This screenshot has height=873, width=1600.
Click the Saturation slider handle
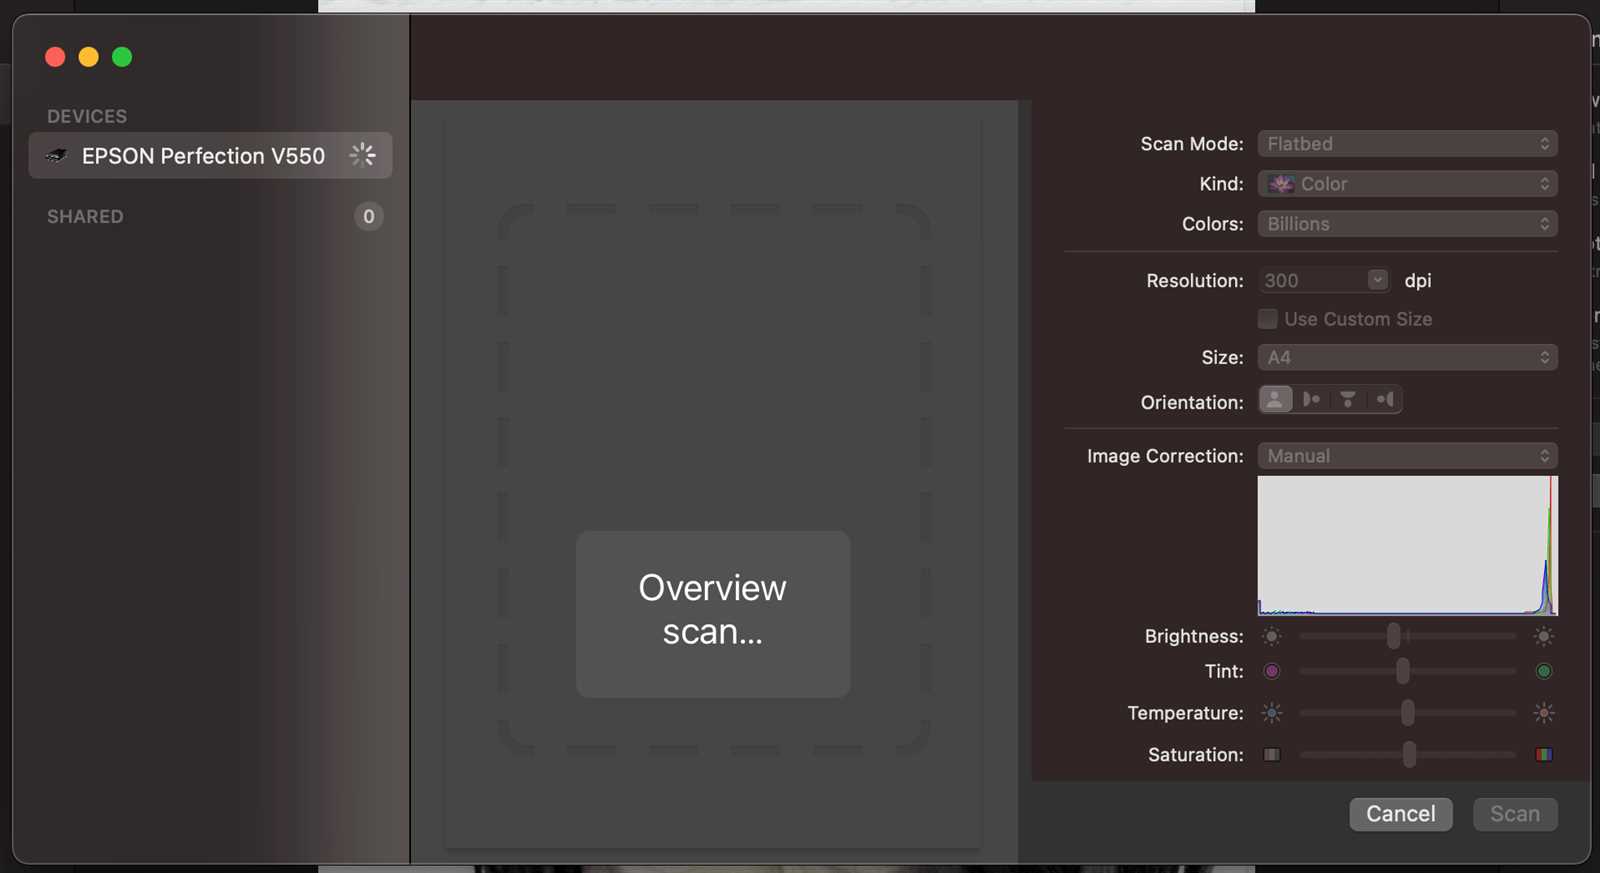point(1409,755)
